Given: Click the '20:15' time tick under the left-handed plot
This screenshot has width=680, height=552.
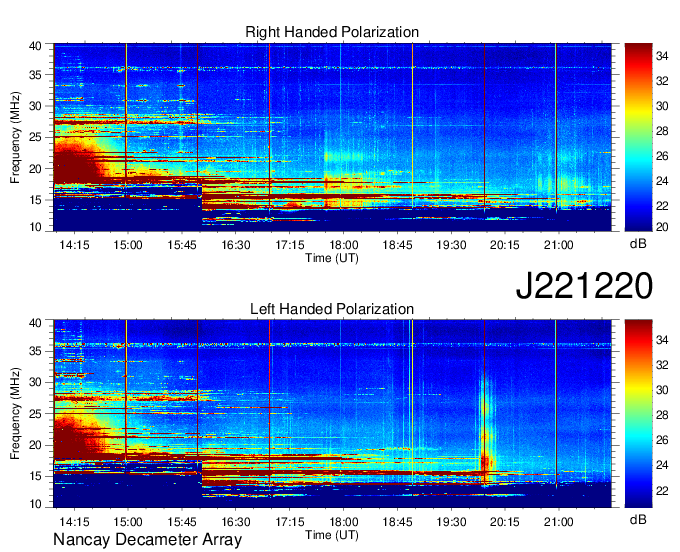Looking at the screenshot, I should pyautogui.click(x=505, y=522).
